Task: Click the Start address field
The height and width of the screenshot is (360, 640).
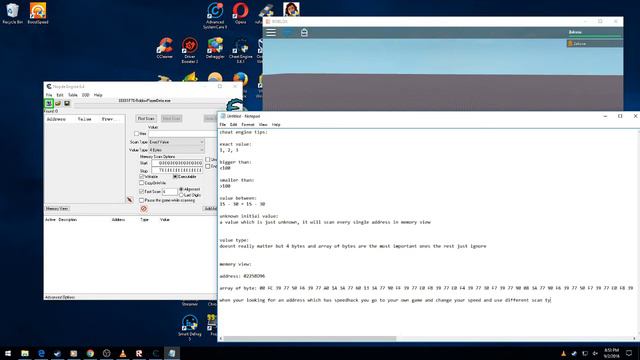Action: pyautogui.click(x=177, y=163)
